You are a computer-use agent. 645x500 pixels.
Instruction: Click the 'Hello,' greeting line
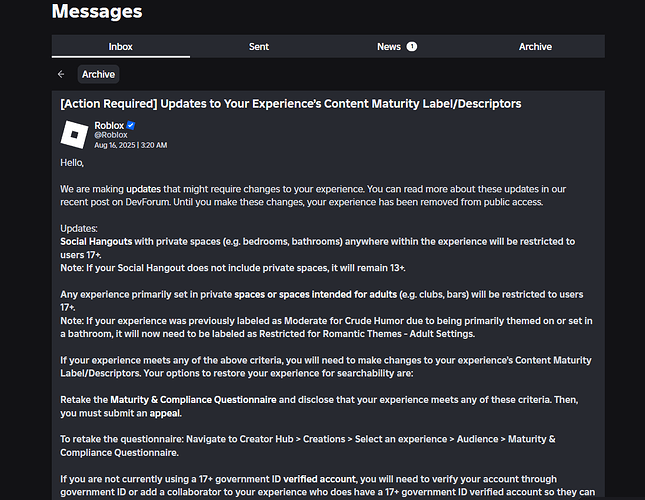click(x=72, y=163)
